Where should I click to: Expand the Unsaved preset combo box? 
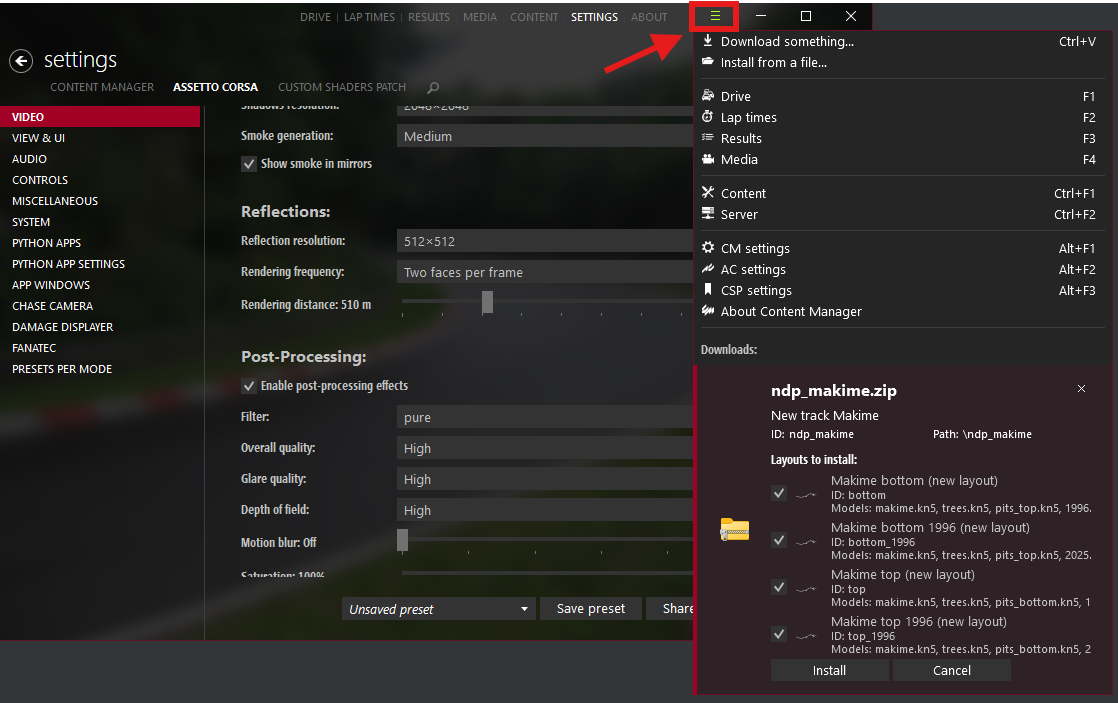[x=439, y=609]
